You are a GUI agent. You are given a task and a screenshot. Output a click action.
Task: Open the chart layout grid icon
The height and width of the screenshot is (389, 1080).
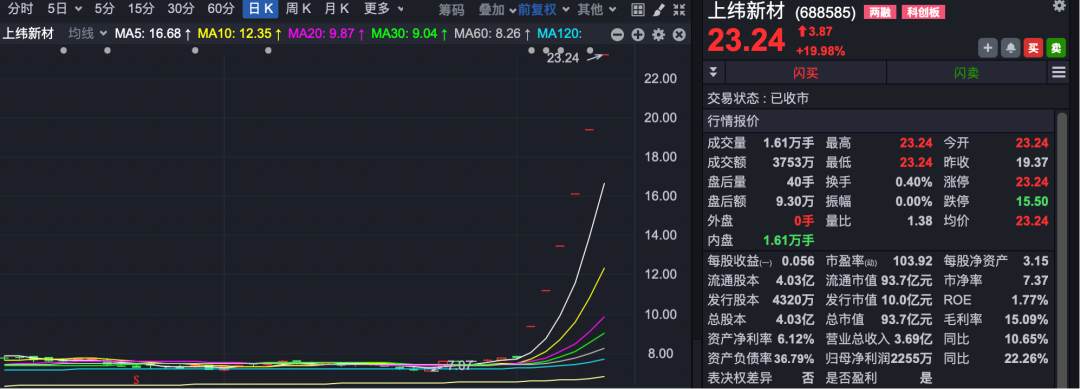638,10
